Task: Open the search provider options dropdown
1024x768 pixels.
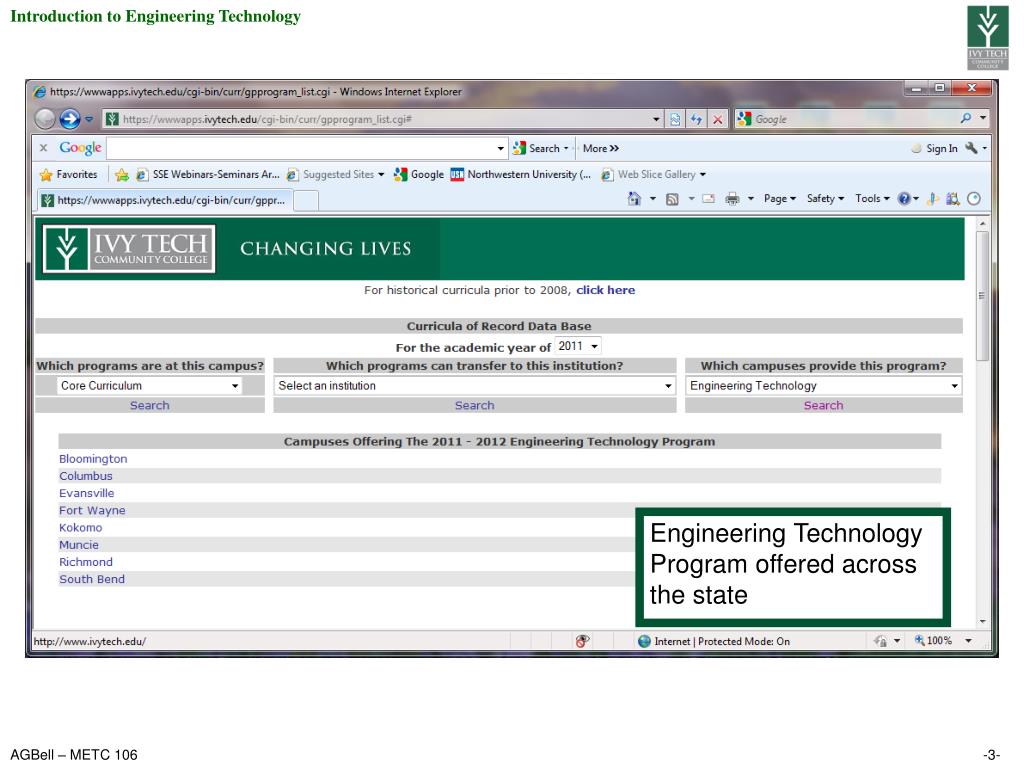Action: pyautogui.click(x=983, y=118)
